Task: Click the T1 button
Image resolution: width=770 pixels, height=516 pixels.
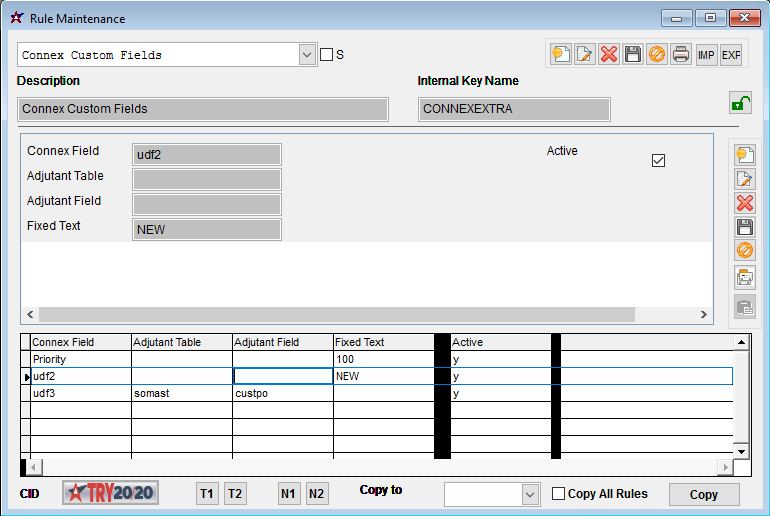Action: tap(207, 494)
